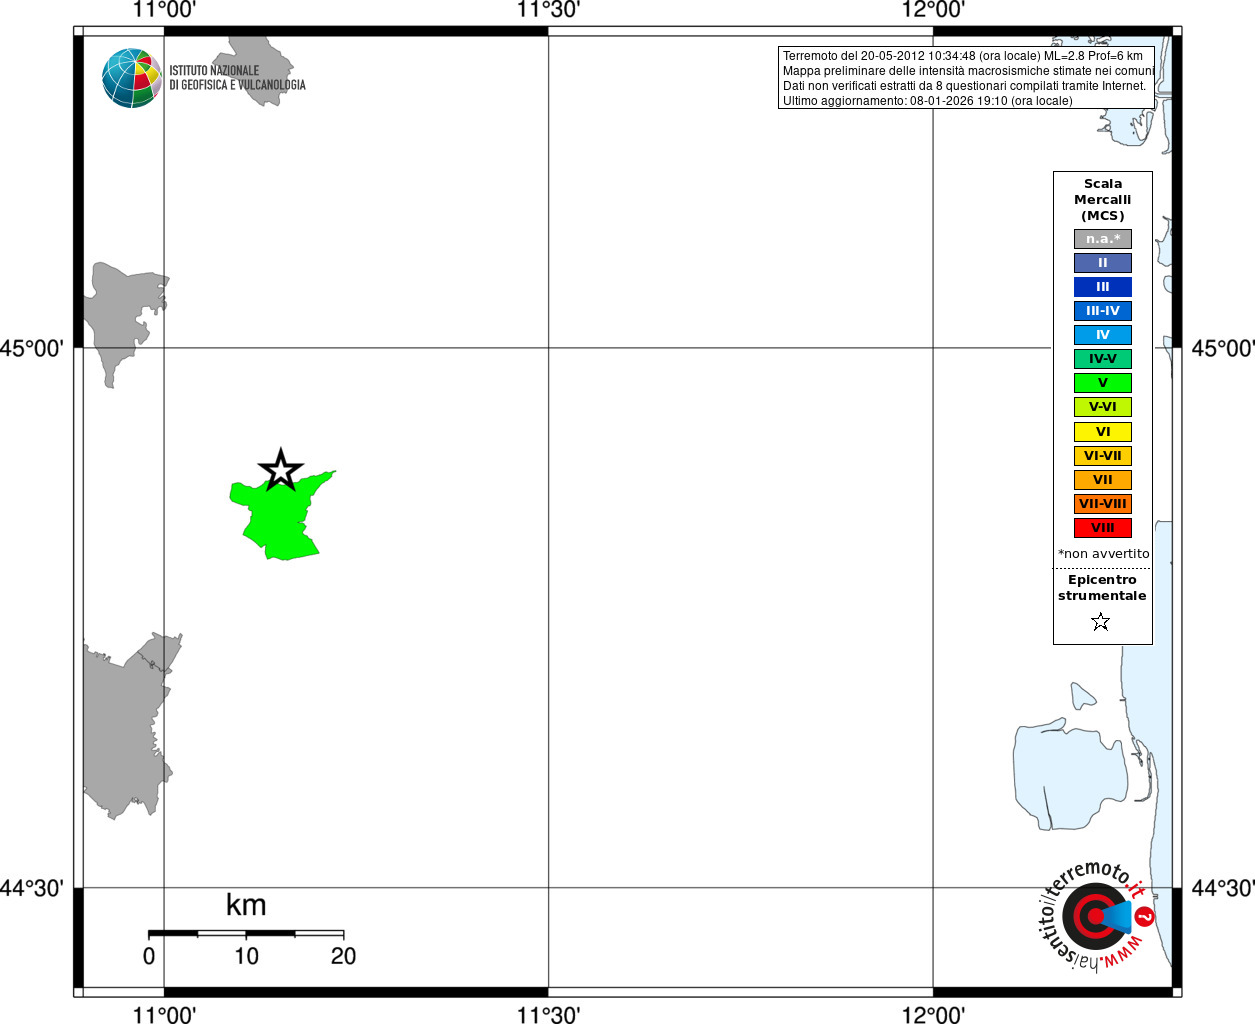Click the top 11°30' longitude label

(x=548, y=10)
